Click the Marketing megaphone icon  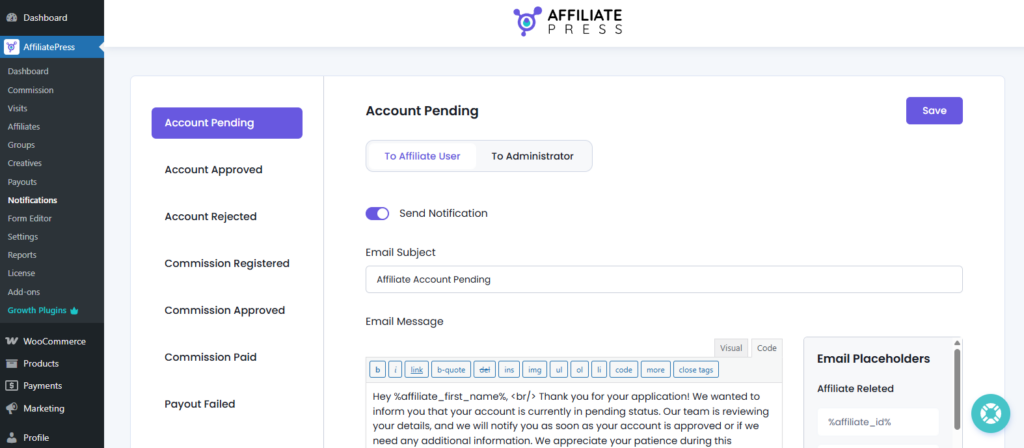coord(12,408)
